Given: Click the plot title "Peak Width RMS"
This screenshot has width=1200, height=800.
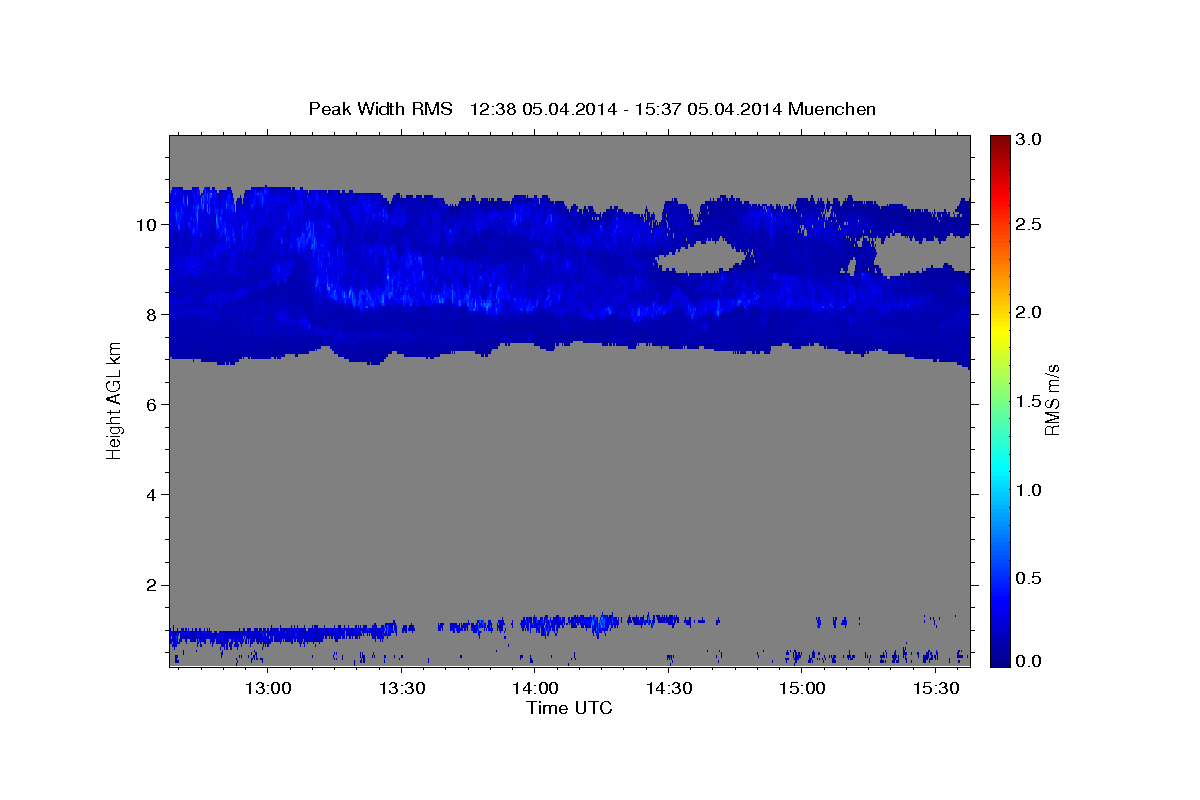Looking at the screenshot, I should point(381,108).
